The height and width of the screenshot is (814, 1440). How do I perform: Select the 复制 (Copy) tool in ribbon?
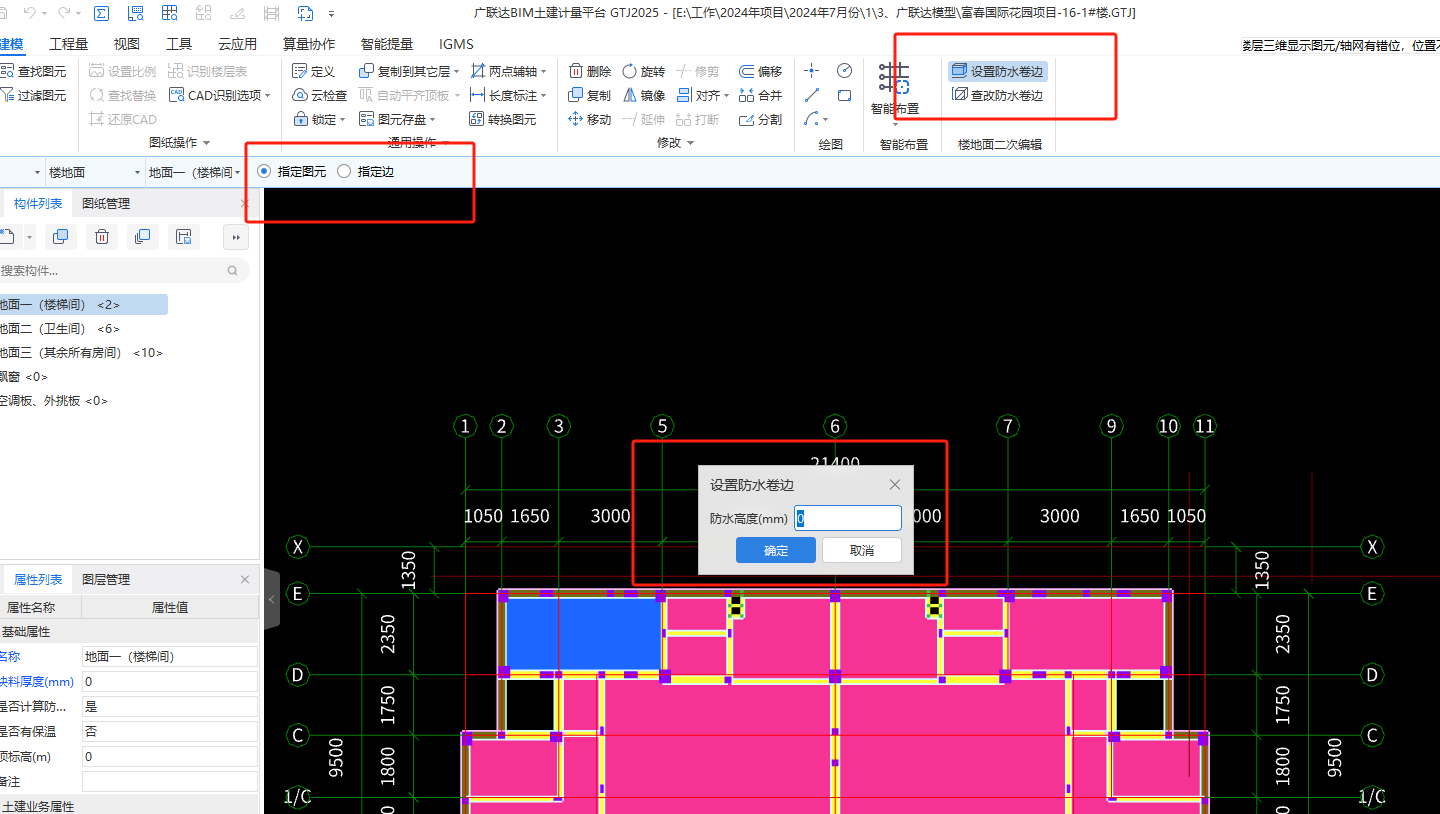[589, 95]
